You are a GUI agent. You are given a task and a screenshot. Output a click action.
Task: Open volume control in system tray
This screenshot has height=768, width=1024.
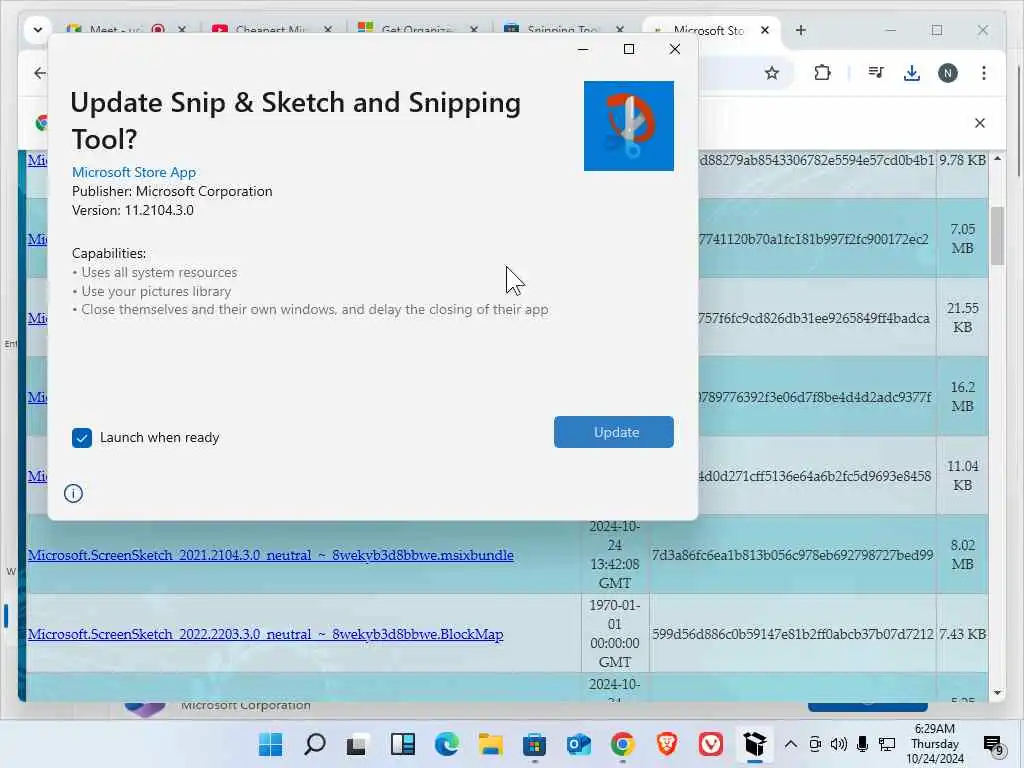(839, 744)
